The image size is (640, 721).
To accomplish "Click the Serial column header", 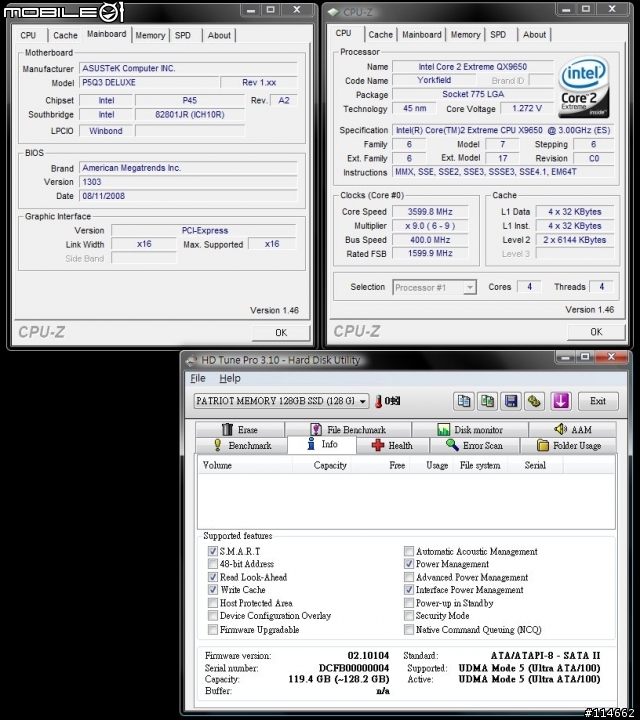I will point(535,465).
